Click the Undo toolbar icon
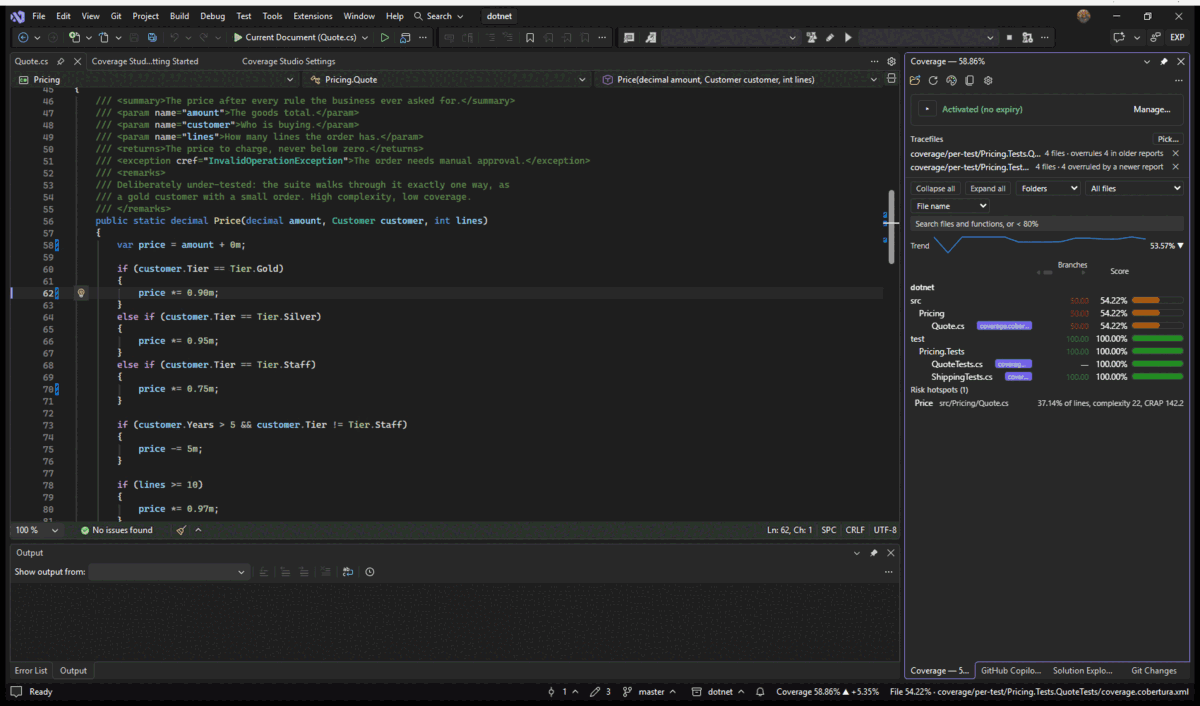 (x=174, y=37)
